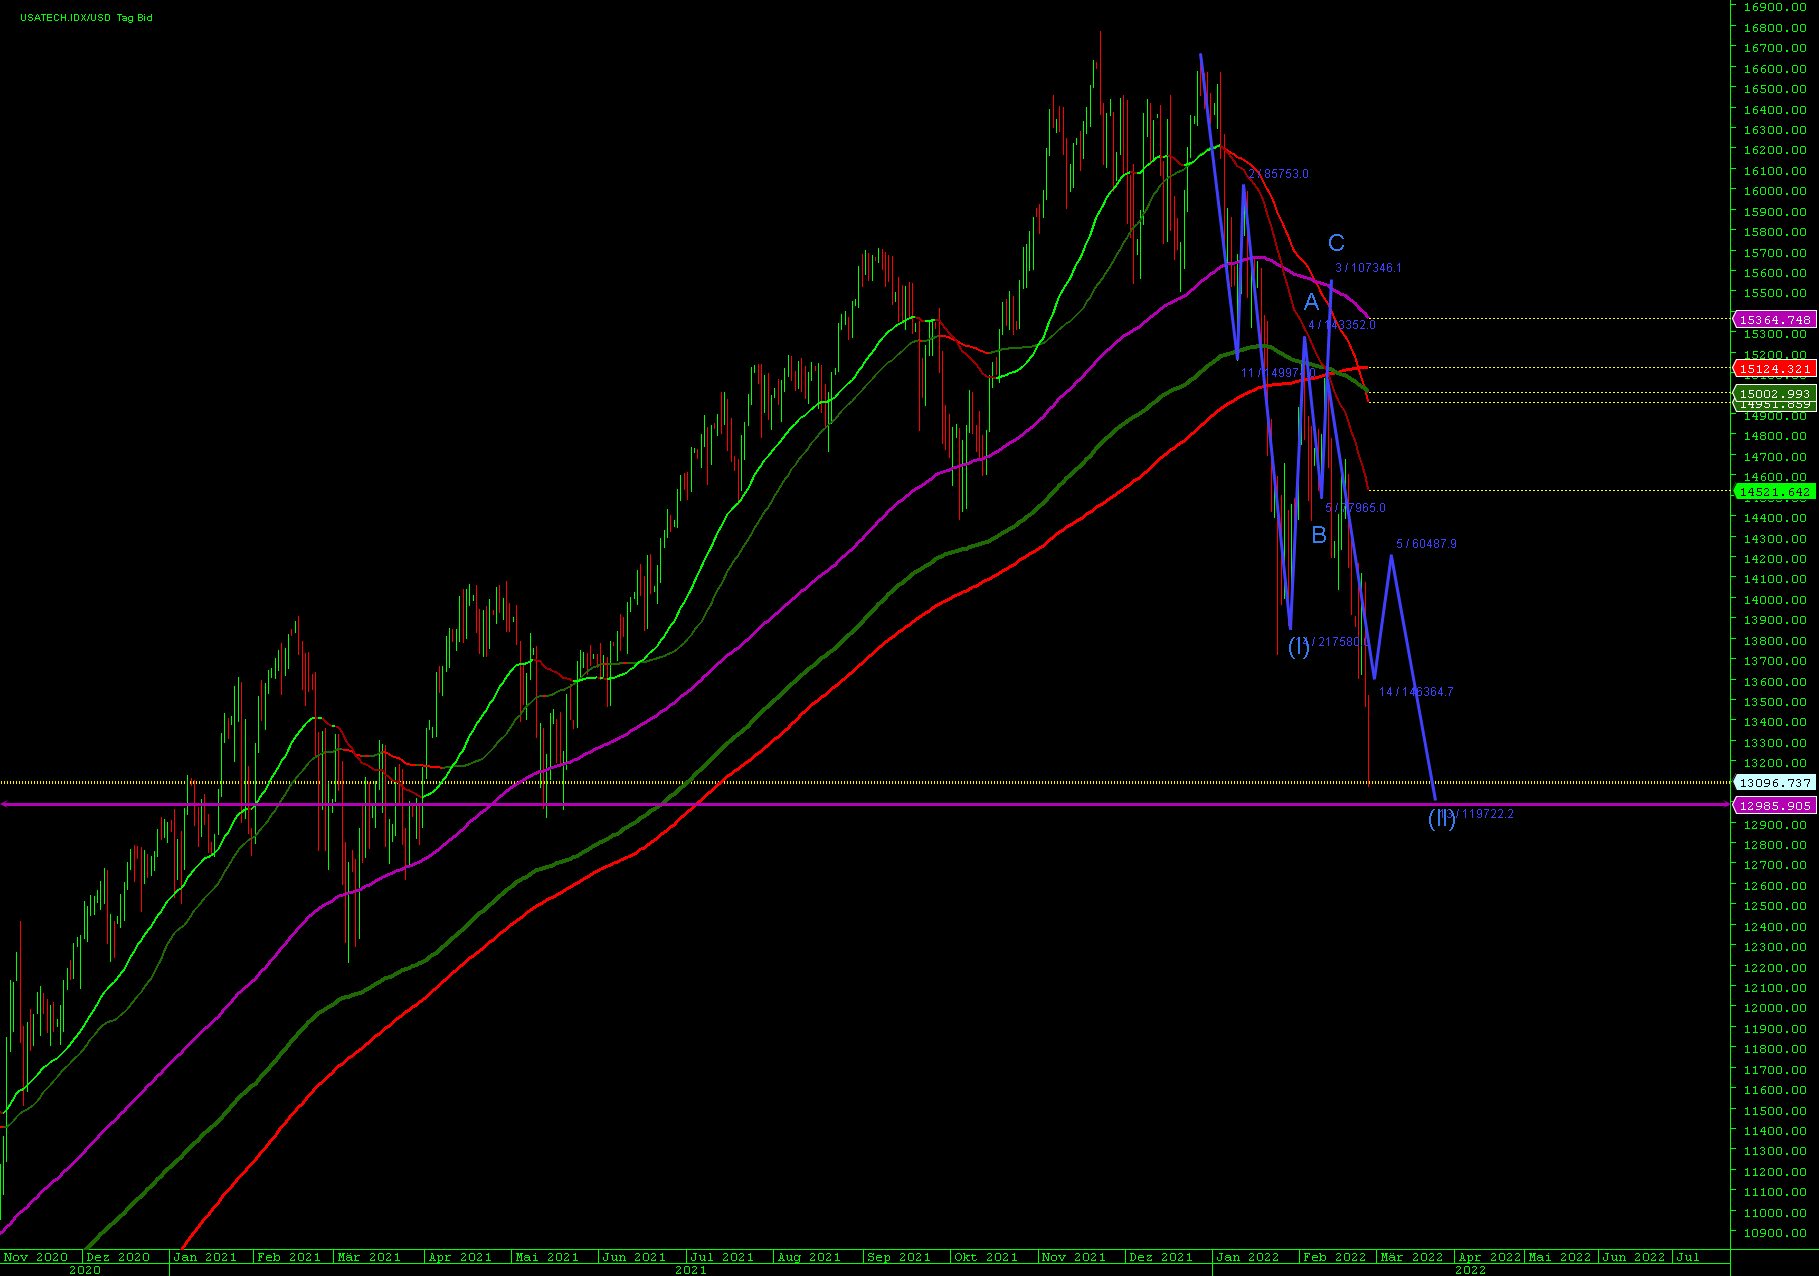Select the red 15124.321 price tag
The image size is (1819, 1276).
click(x=1775, y=369)
